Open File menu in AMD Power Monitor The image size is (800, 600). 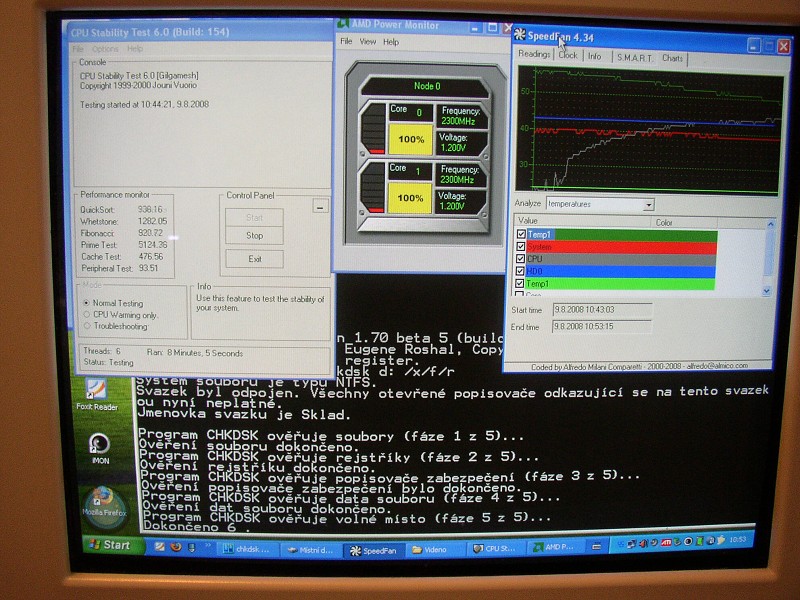(x=346, y=41)
